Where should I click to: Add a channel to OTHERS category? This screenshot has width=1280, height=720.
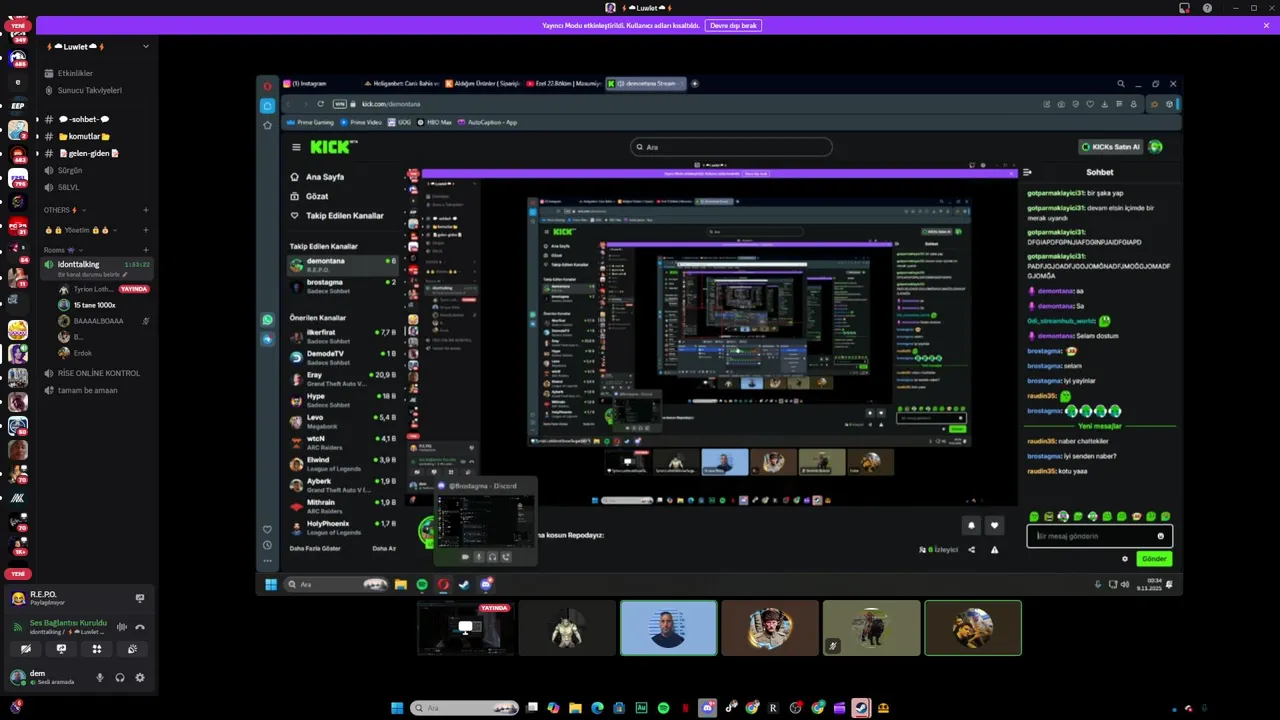(145, 210)
